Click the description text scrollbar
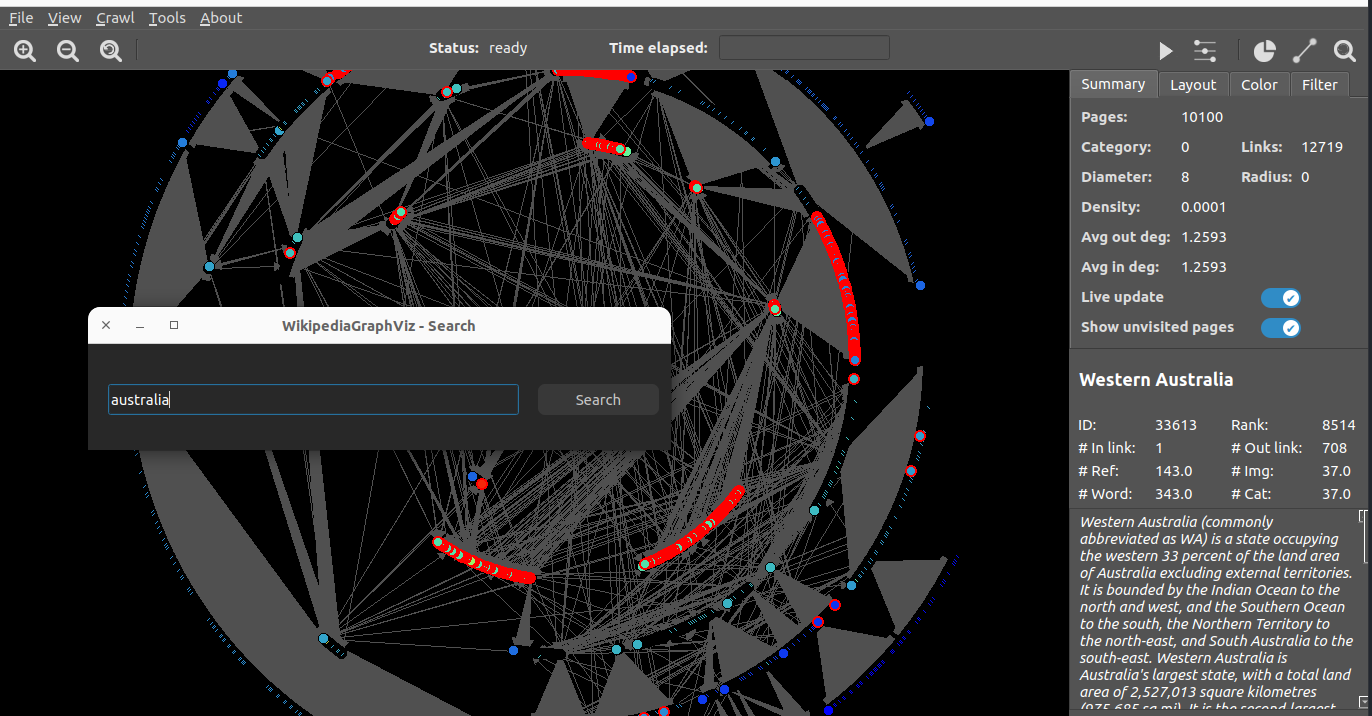 tap(1362, 610)
